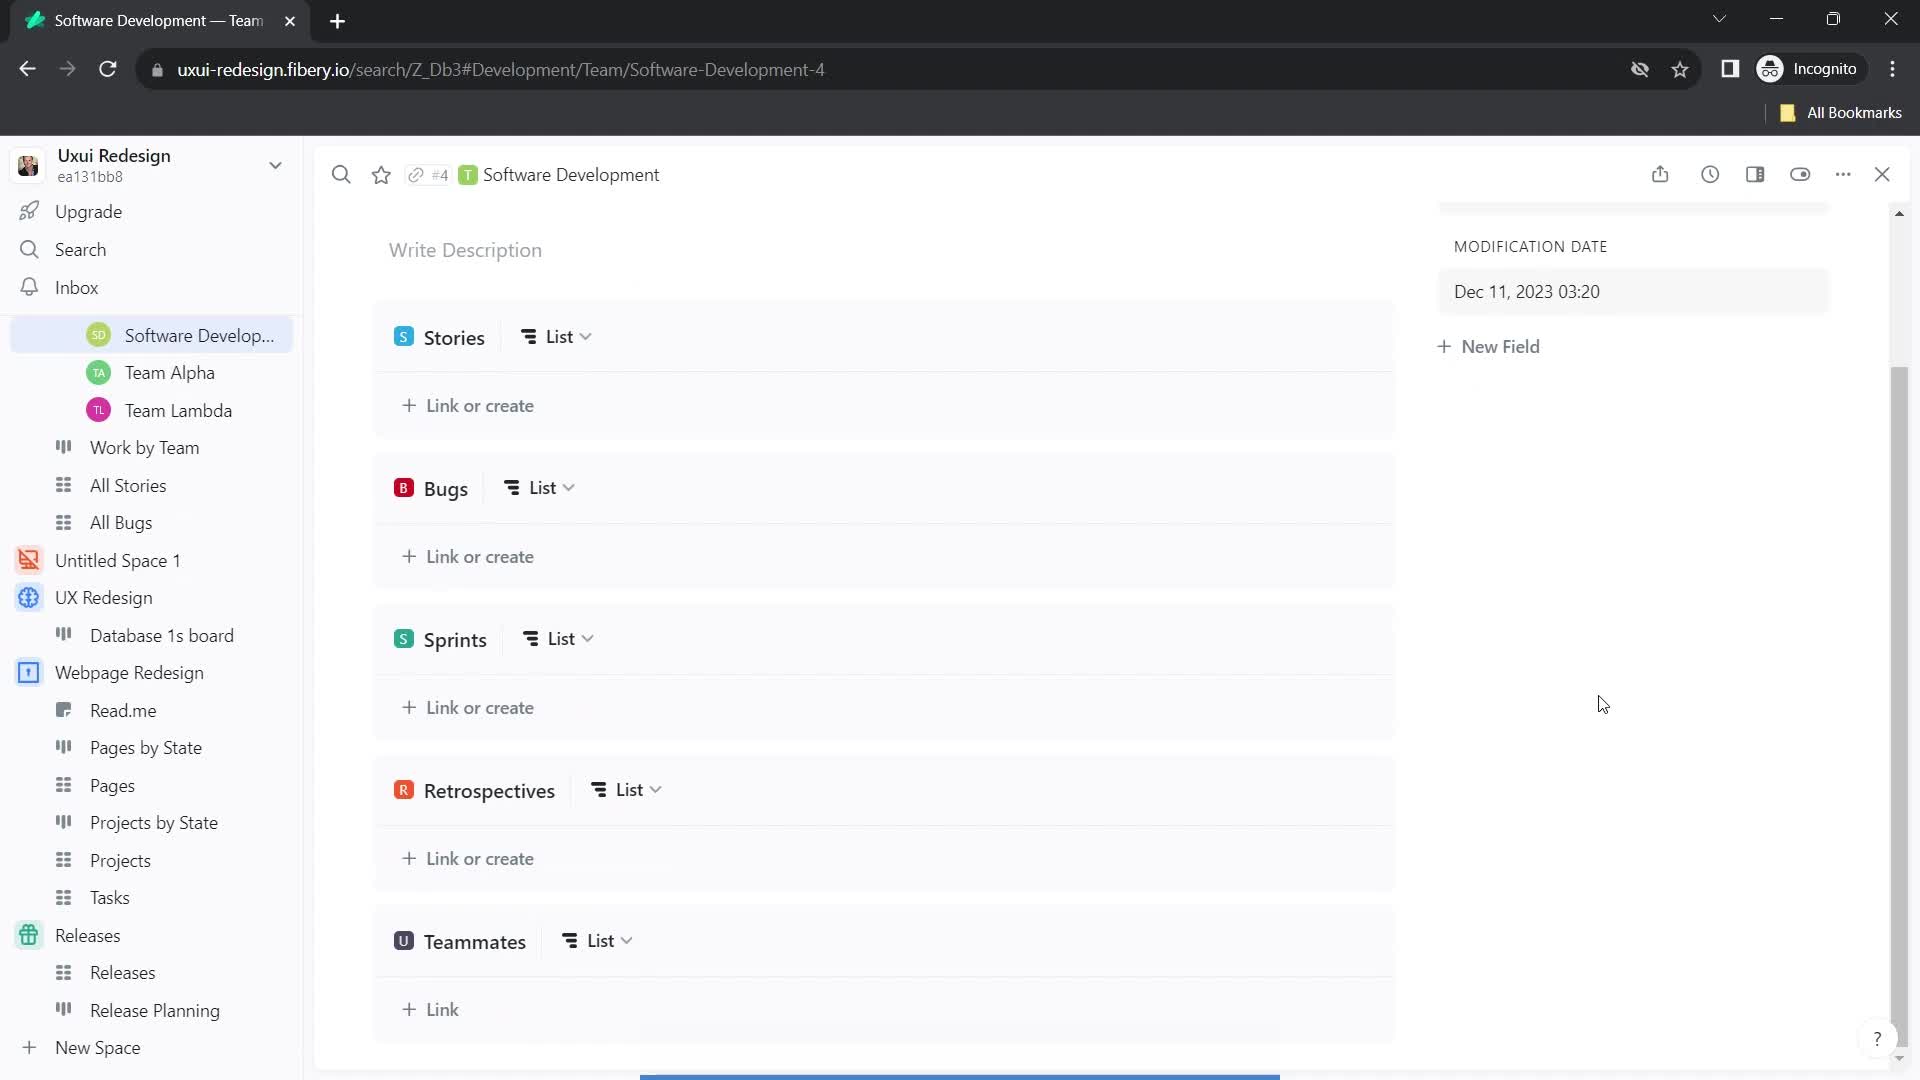This screenshot has width=1920, height=1080.
Task: Click the search icon in toolbar
Action: click(x=340, y=174)
